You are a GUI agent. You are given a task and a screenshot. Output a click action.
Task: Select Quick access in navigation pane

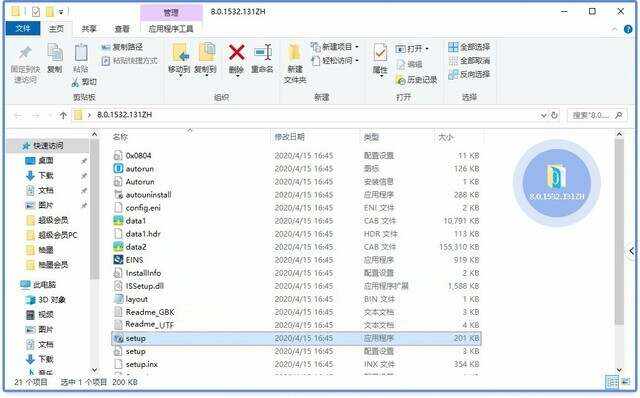[48, 146]
